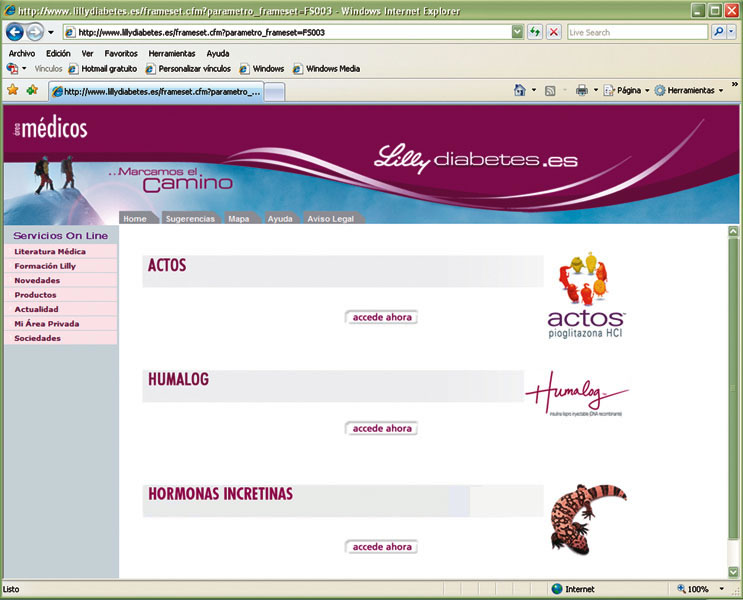743x600 pixels.
Task: Click accede ahora under HUMALOG
Action: [381, 428]
